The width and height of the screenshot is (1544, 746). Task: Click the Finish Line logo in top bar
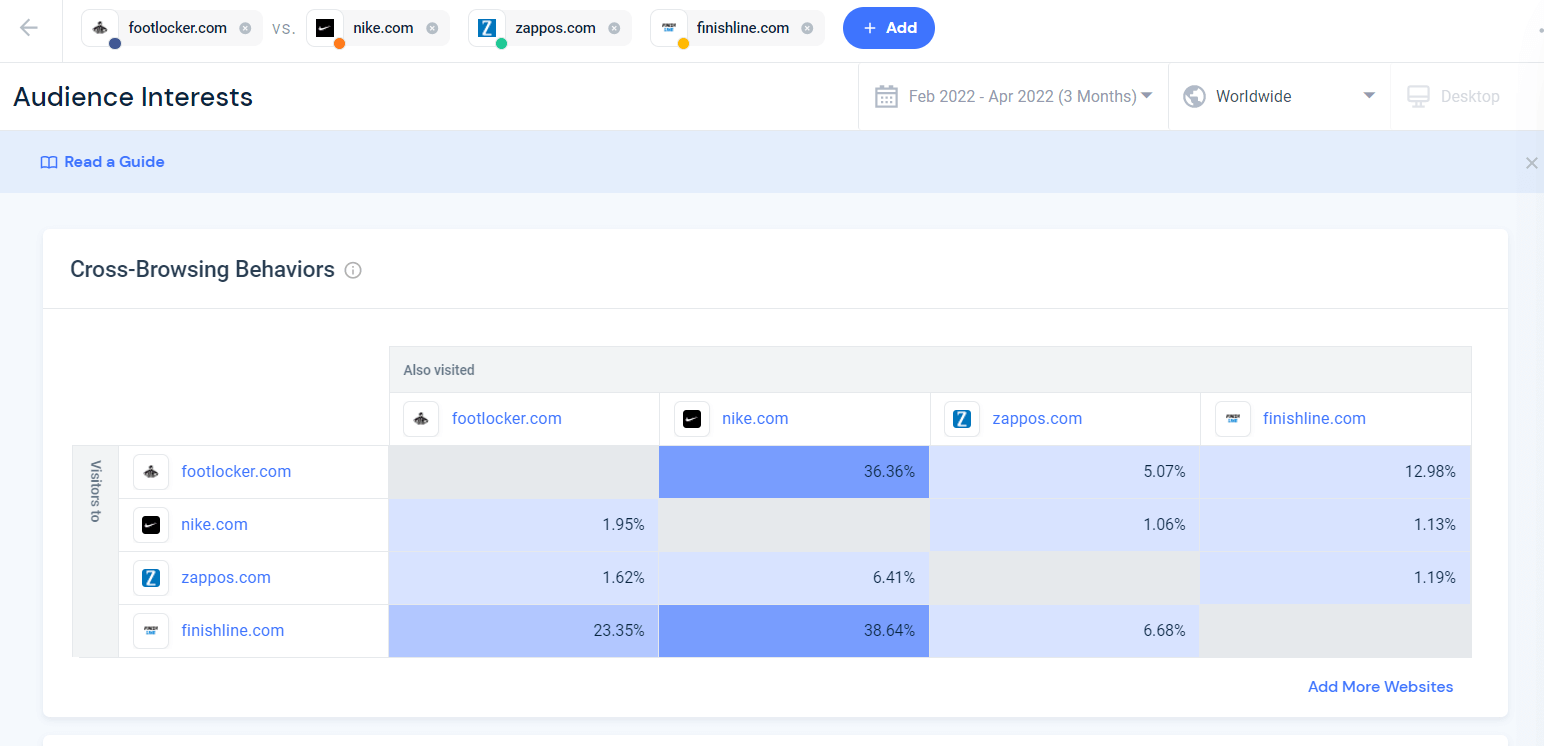tap(669, 28)
